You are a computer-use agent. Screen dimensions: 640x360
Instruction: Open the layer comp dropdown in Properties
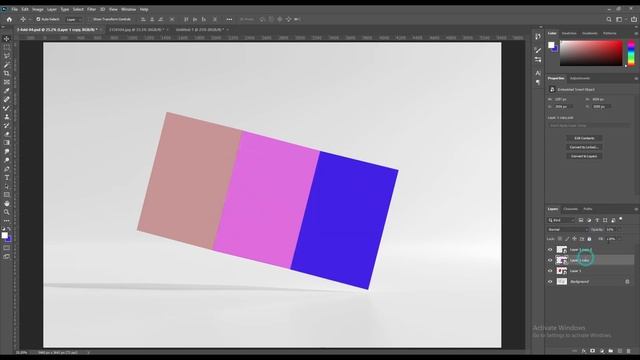pos(588,125)
